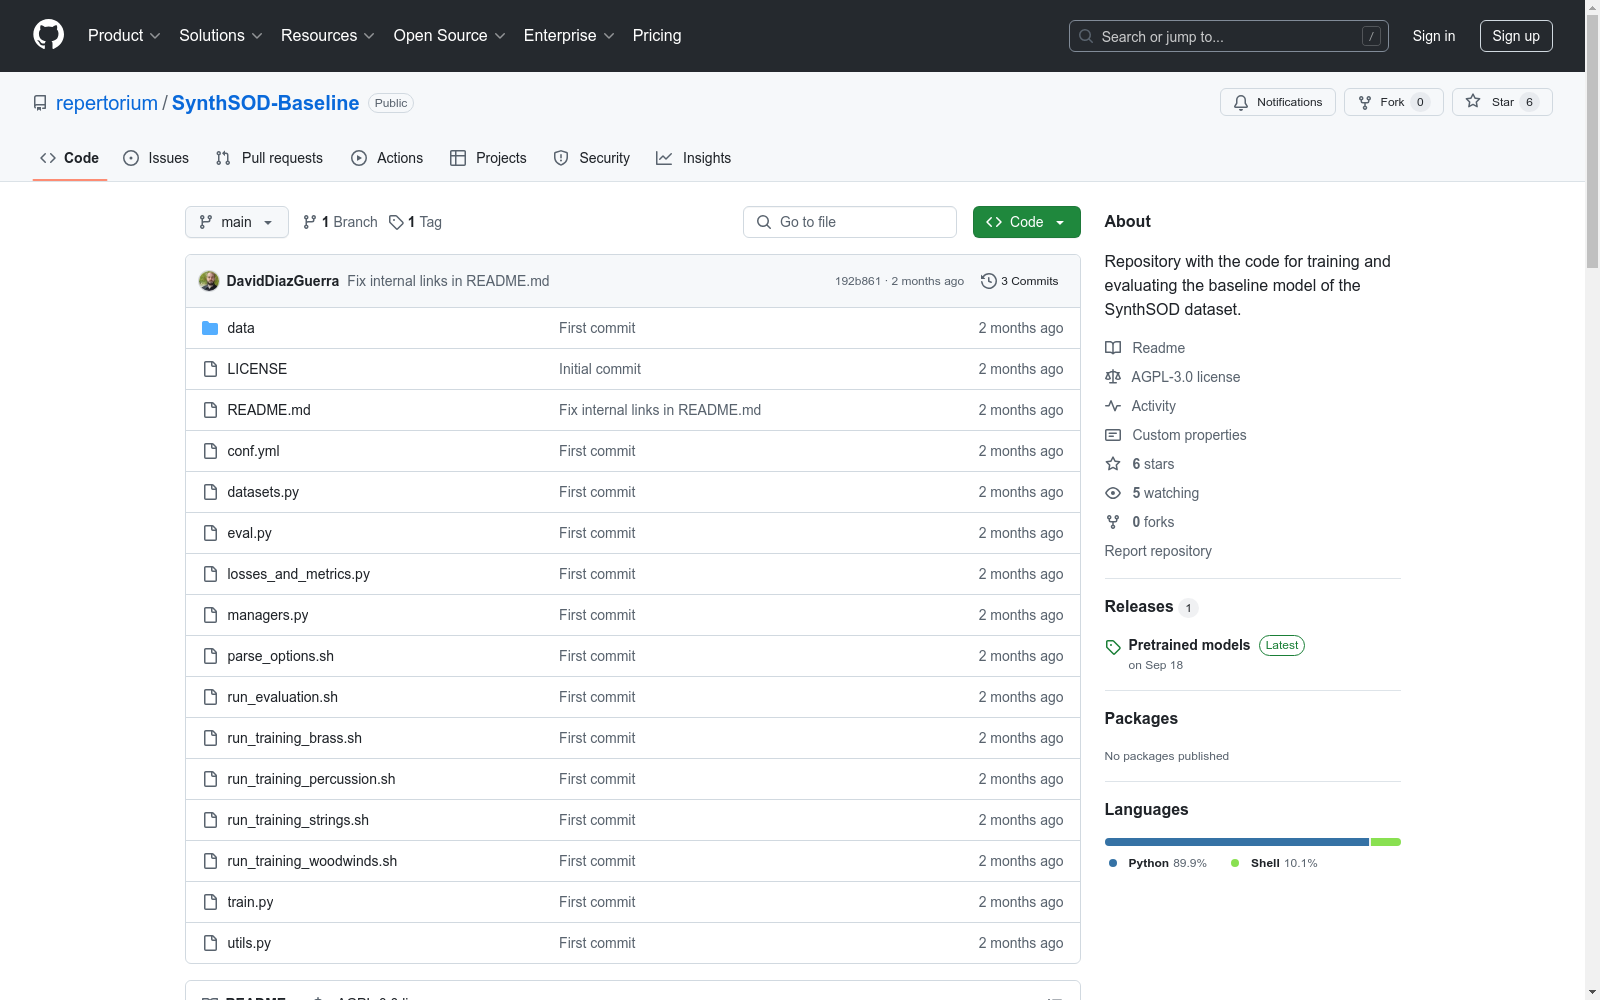Open the main branch dropdown
Viewport: 1600px width, 1000px height.
pyautogui.click(x=236, y=222)
